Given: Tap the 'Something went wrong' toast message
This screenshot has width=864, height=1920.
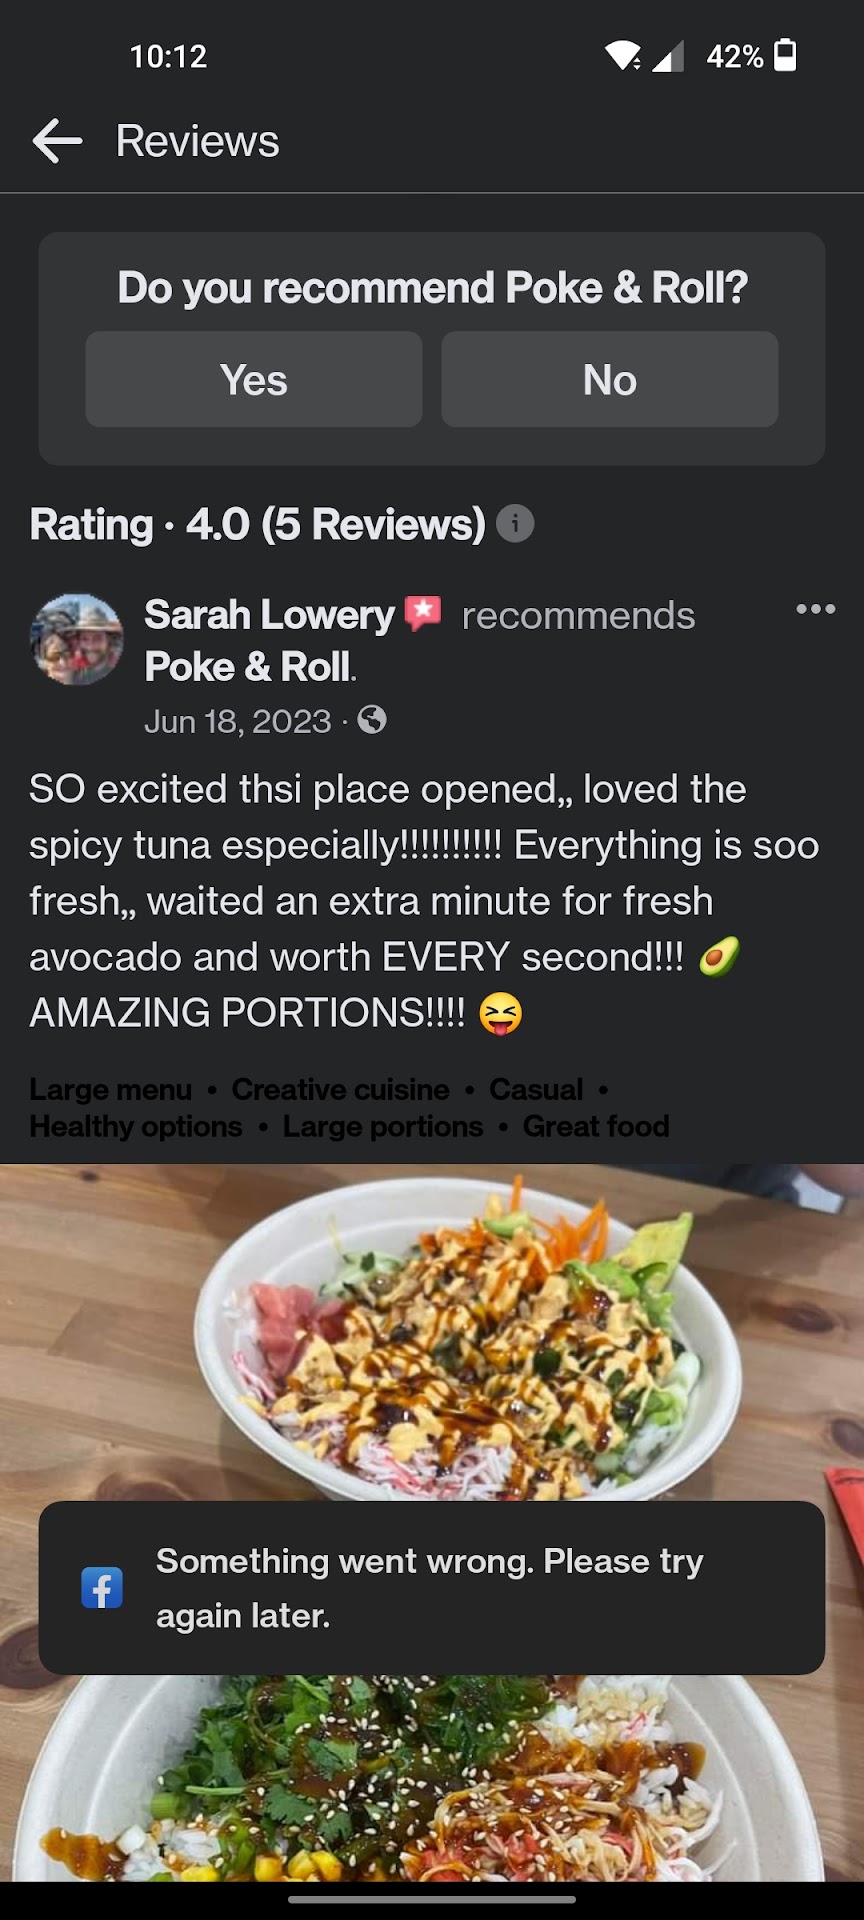Looking at the screenshot, I should [430, 1588].
